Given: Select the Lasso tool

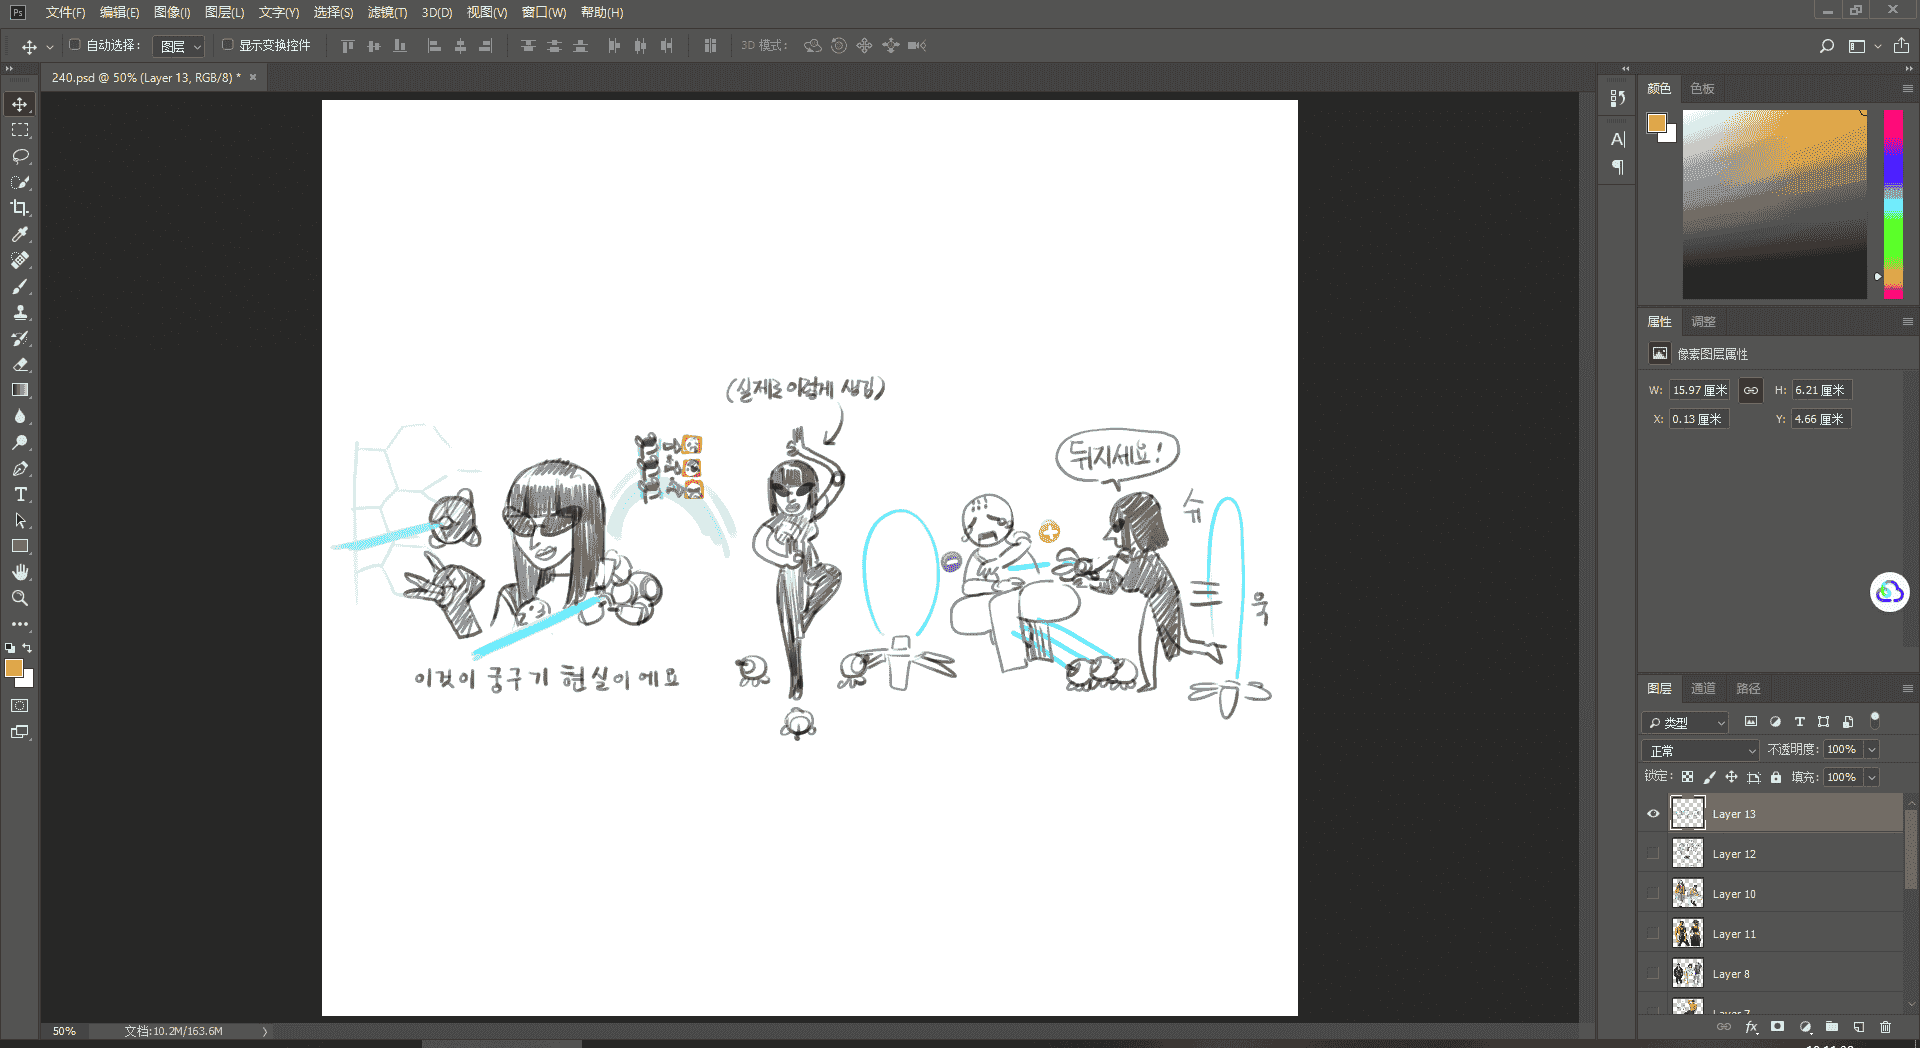Looking at the screenshot, I should pyautogui.click(x=20, y=156).
